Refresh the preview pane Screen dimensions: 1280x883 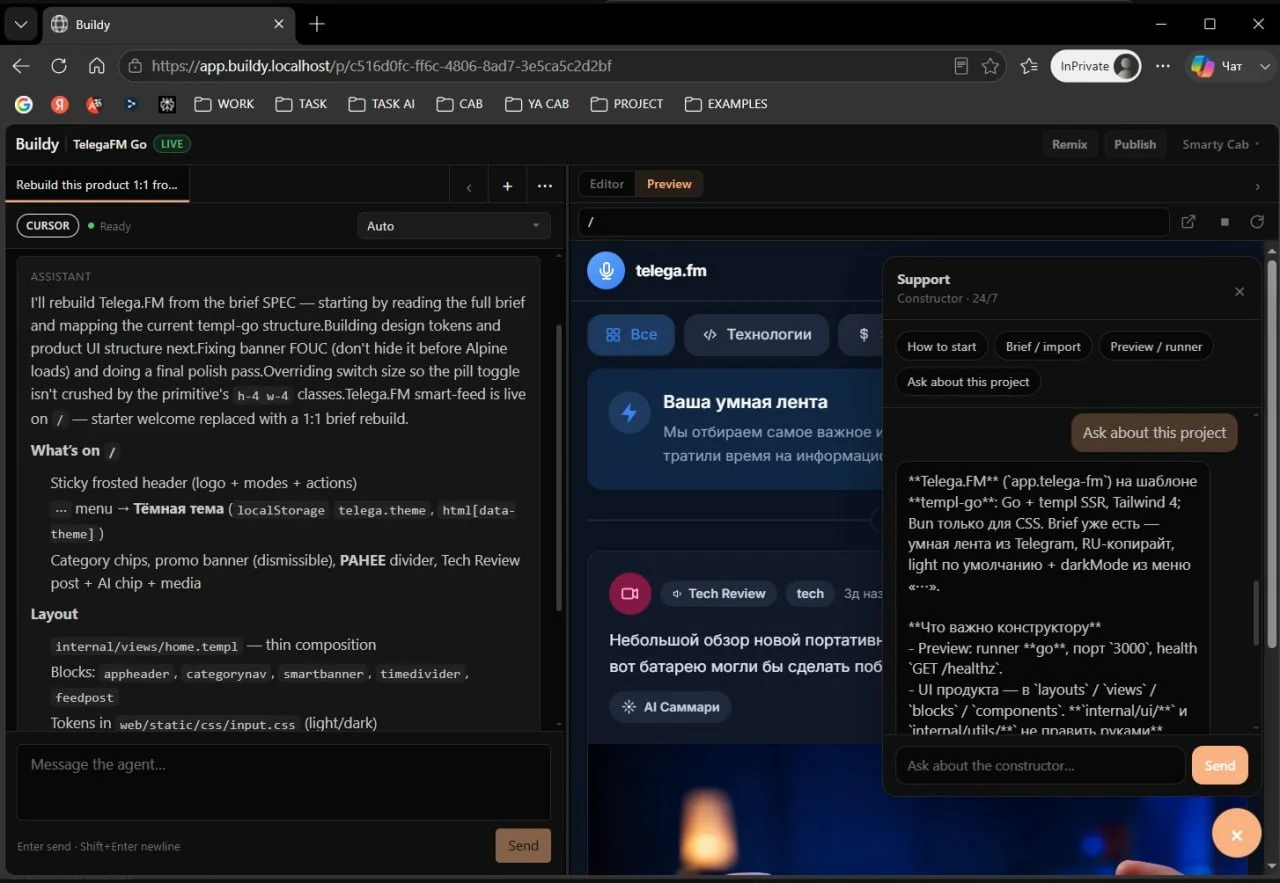point(1257,222)
